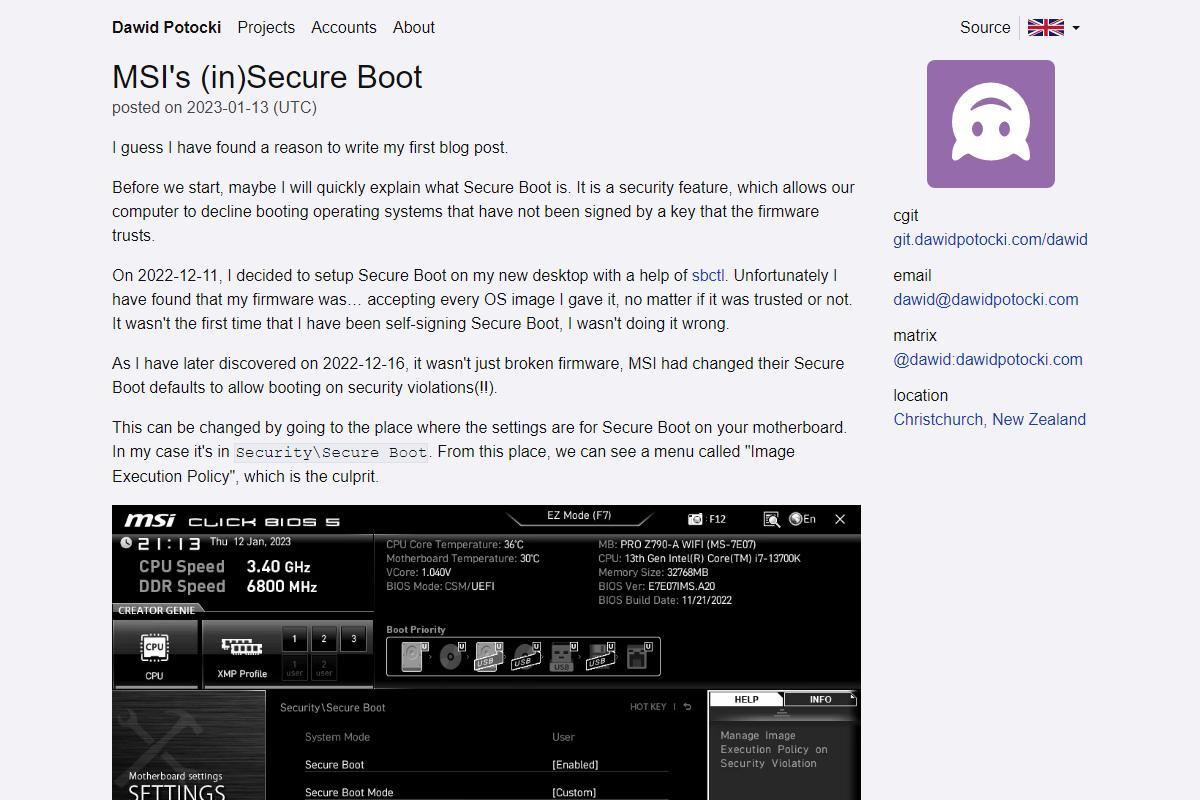This screenshot has width=1200, height=800.
Task: Follow the sbctl link in the article
Action: (708, 275)
